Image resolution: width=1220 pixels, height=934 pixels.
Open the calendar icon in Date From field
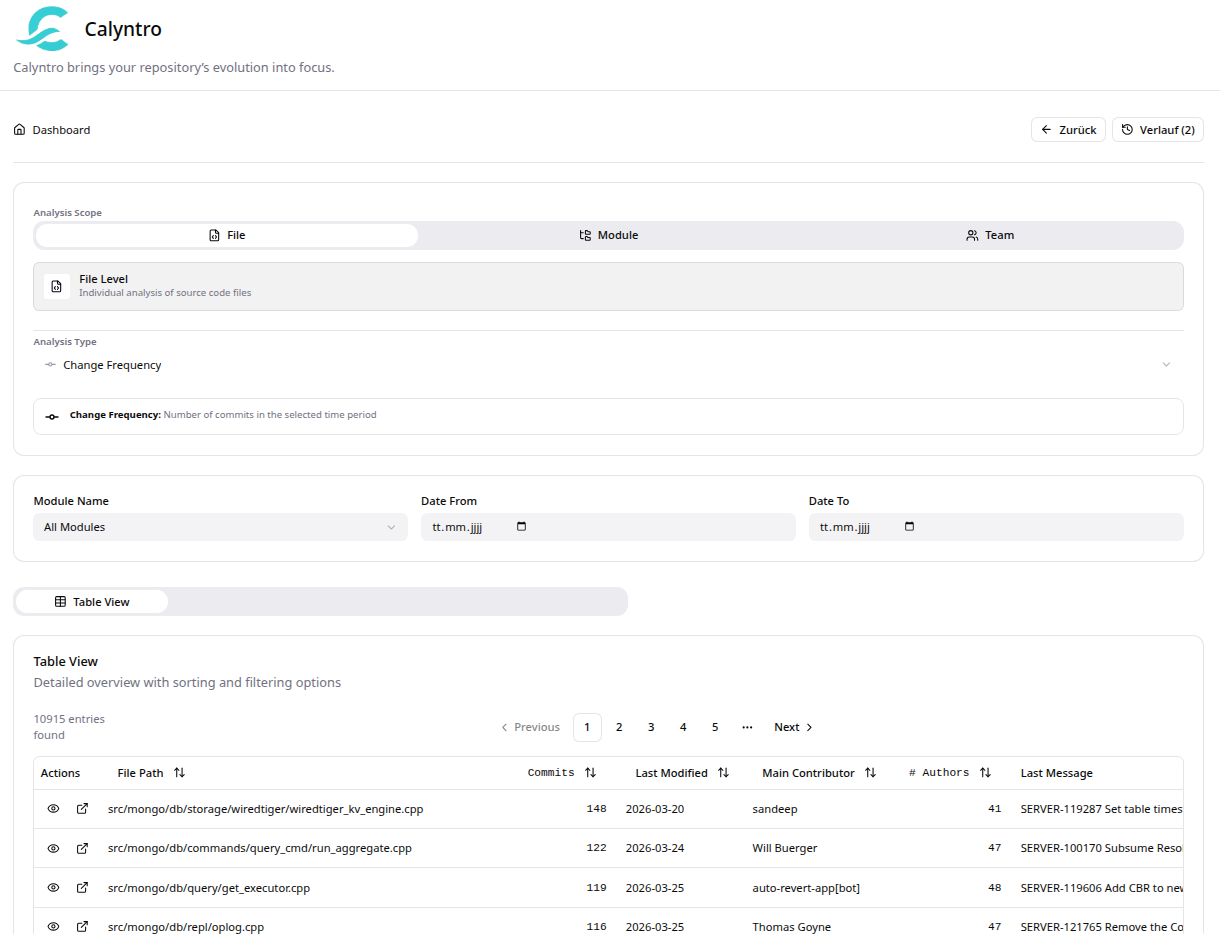pyautogui.click(x=521, y=526)
